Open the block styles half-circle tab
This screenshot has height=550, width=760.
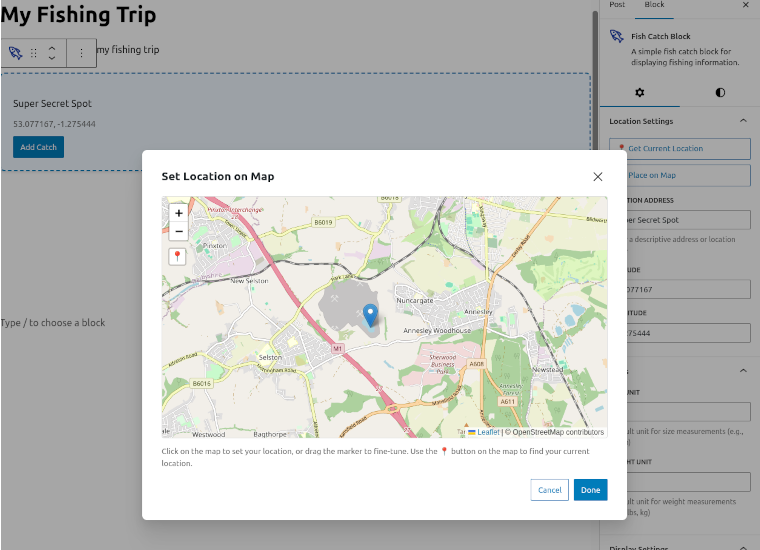(x=720, y=92)
